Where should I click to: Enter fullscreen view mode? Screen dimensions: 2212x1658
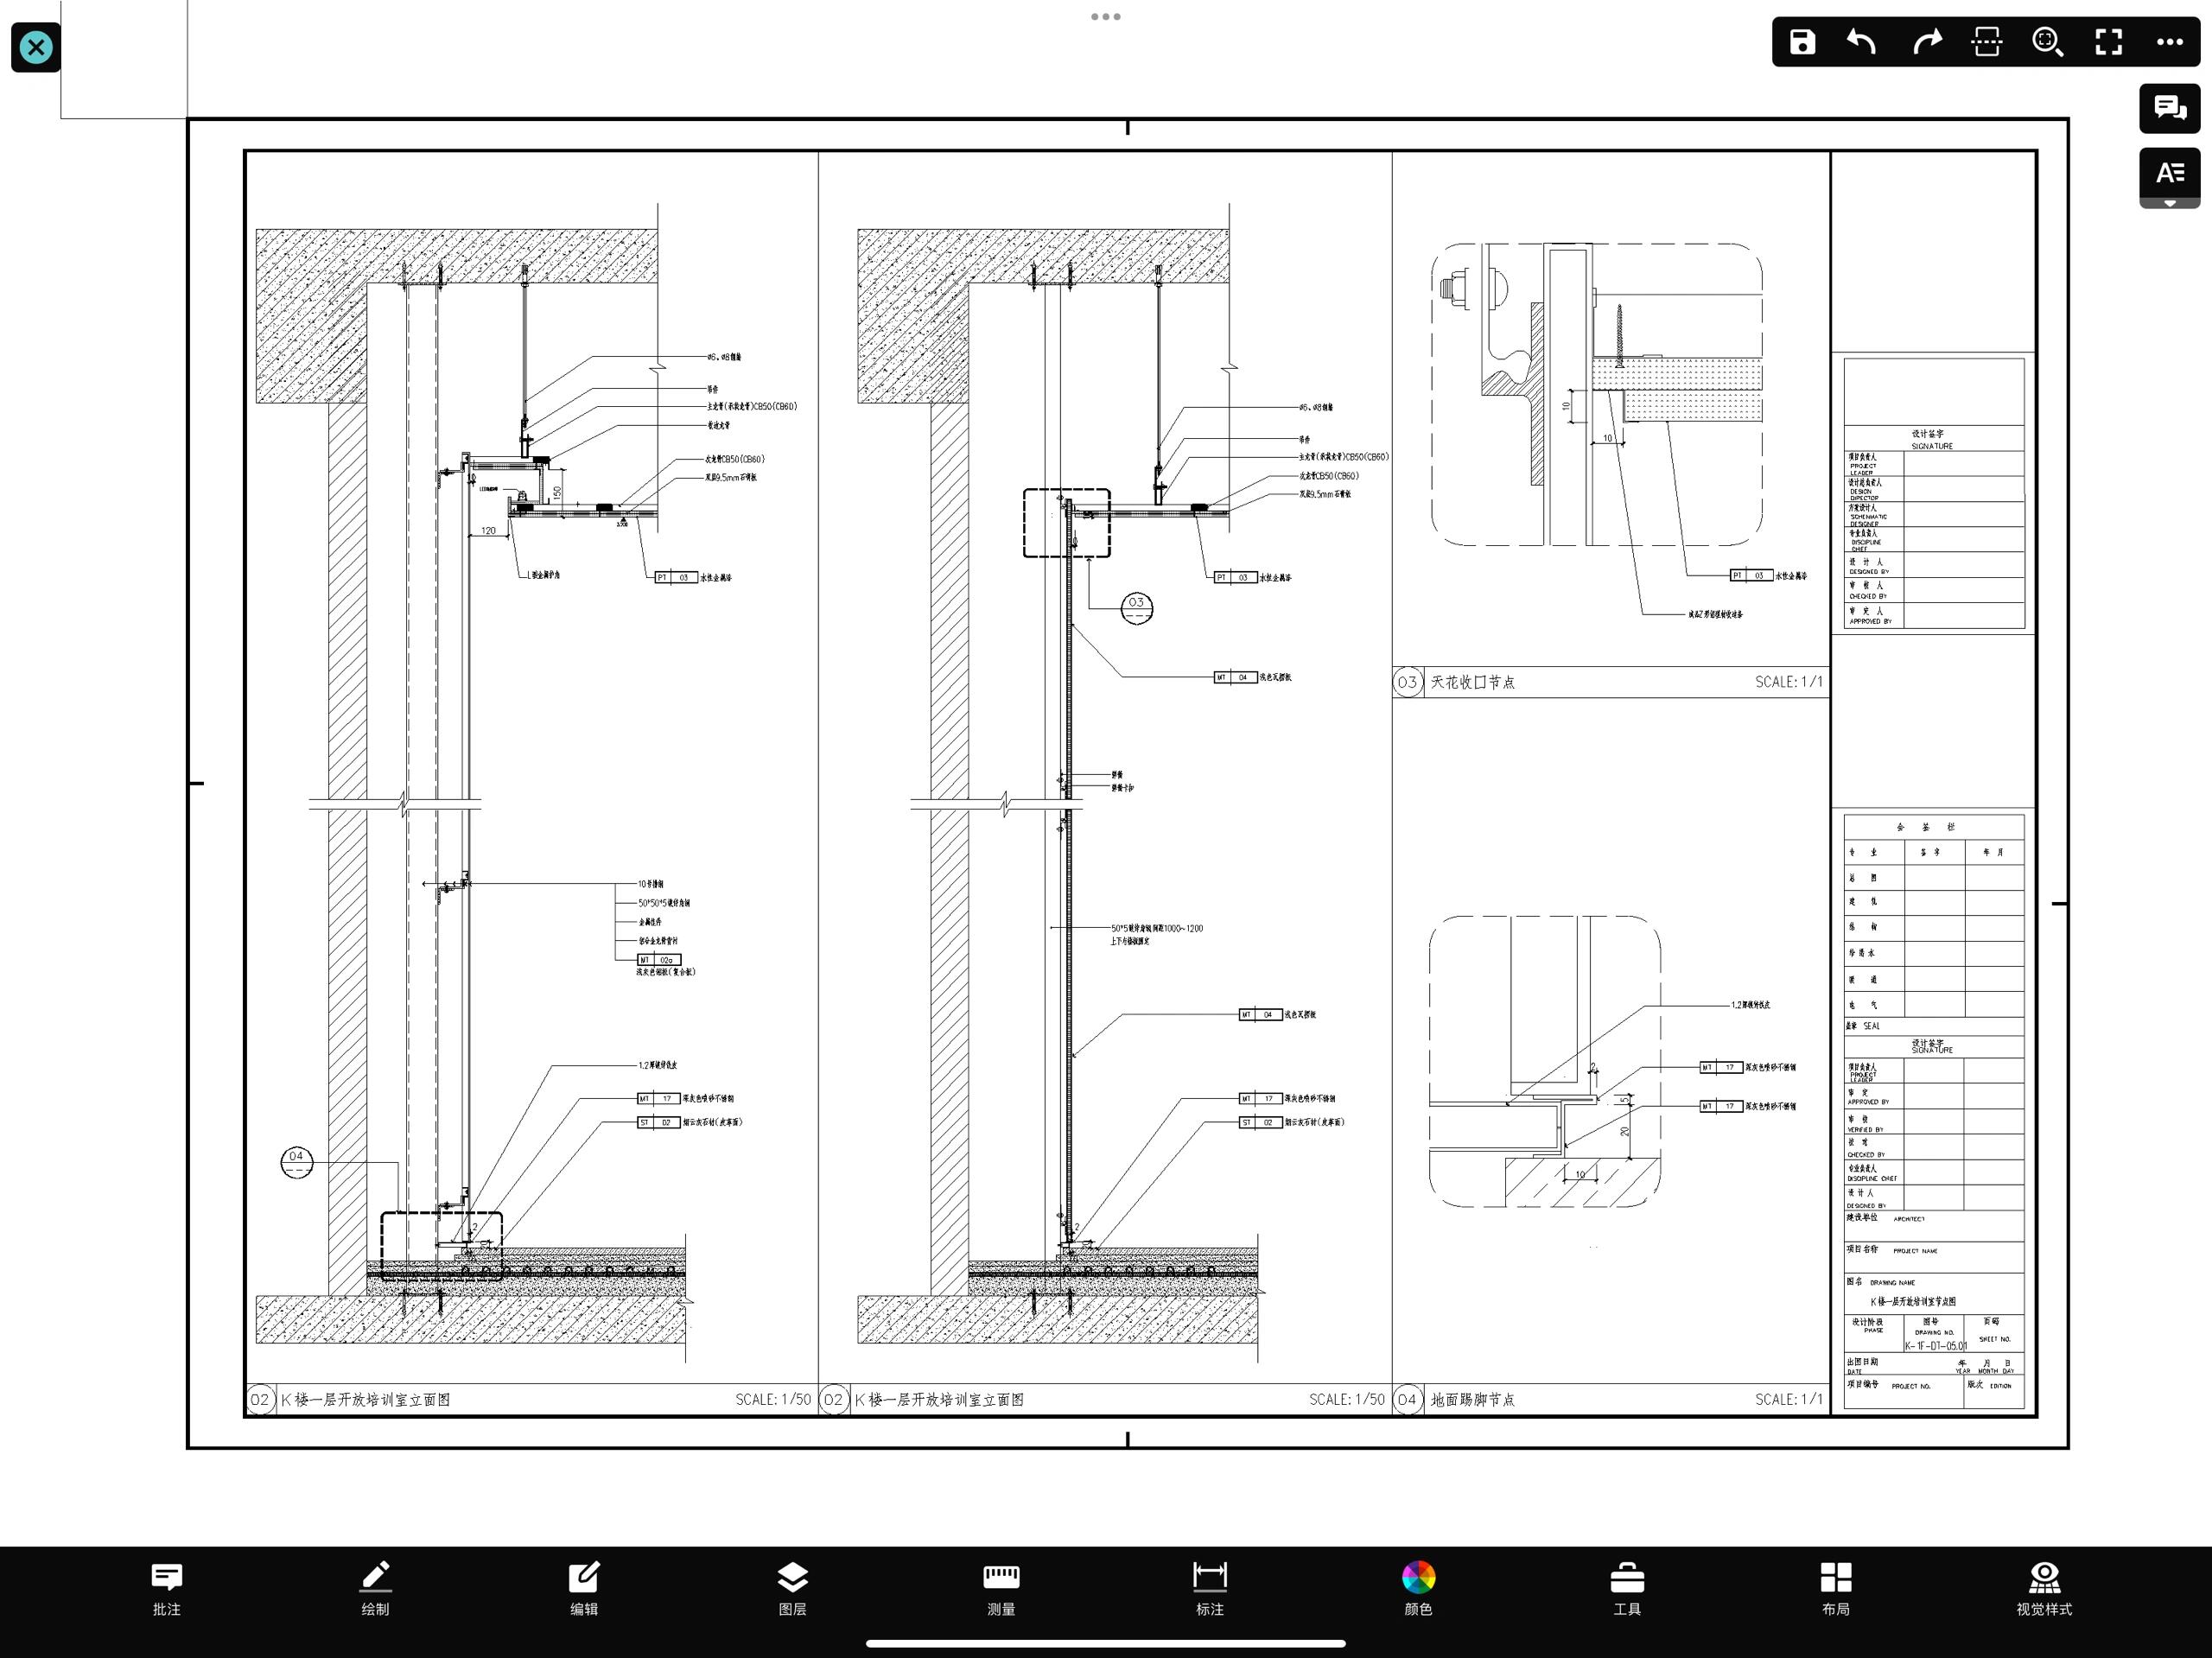click(2108, 42)
